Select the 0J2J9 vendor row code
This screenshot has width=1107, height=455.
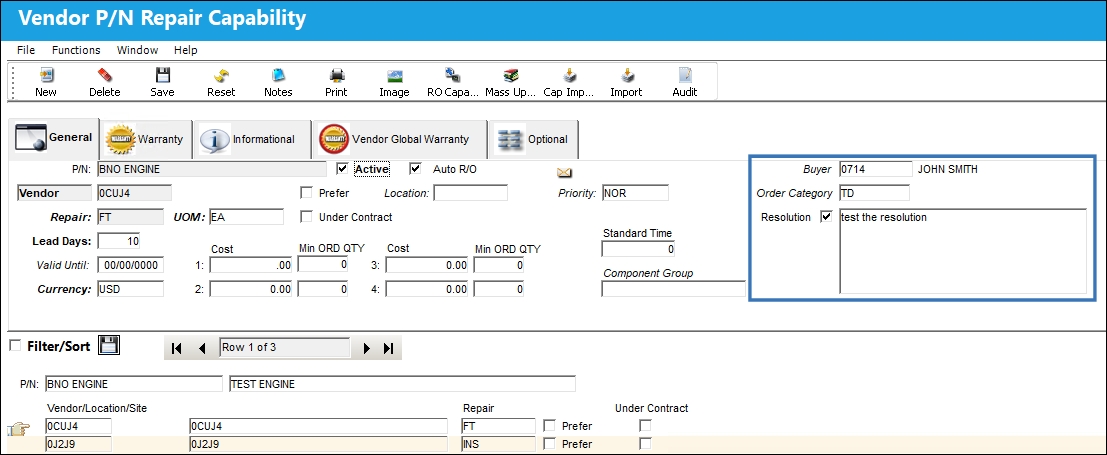click(x=78, y=444)
